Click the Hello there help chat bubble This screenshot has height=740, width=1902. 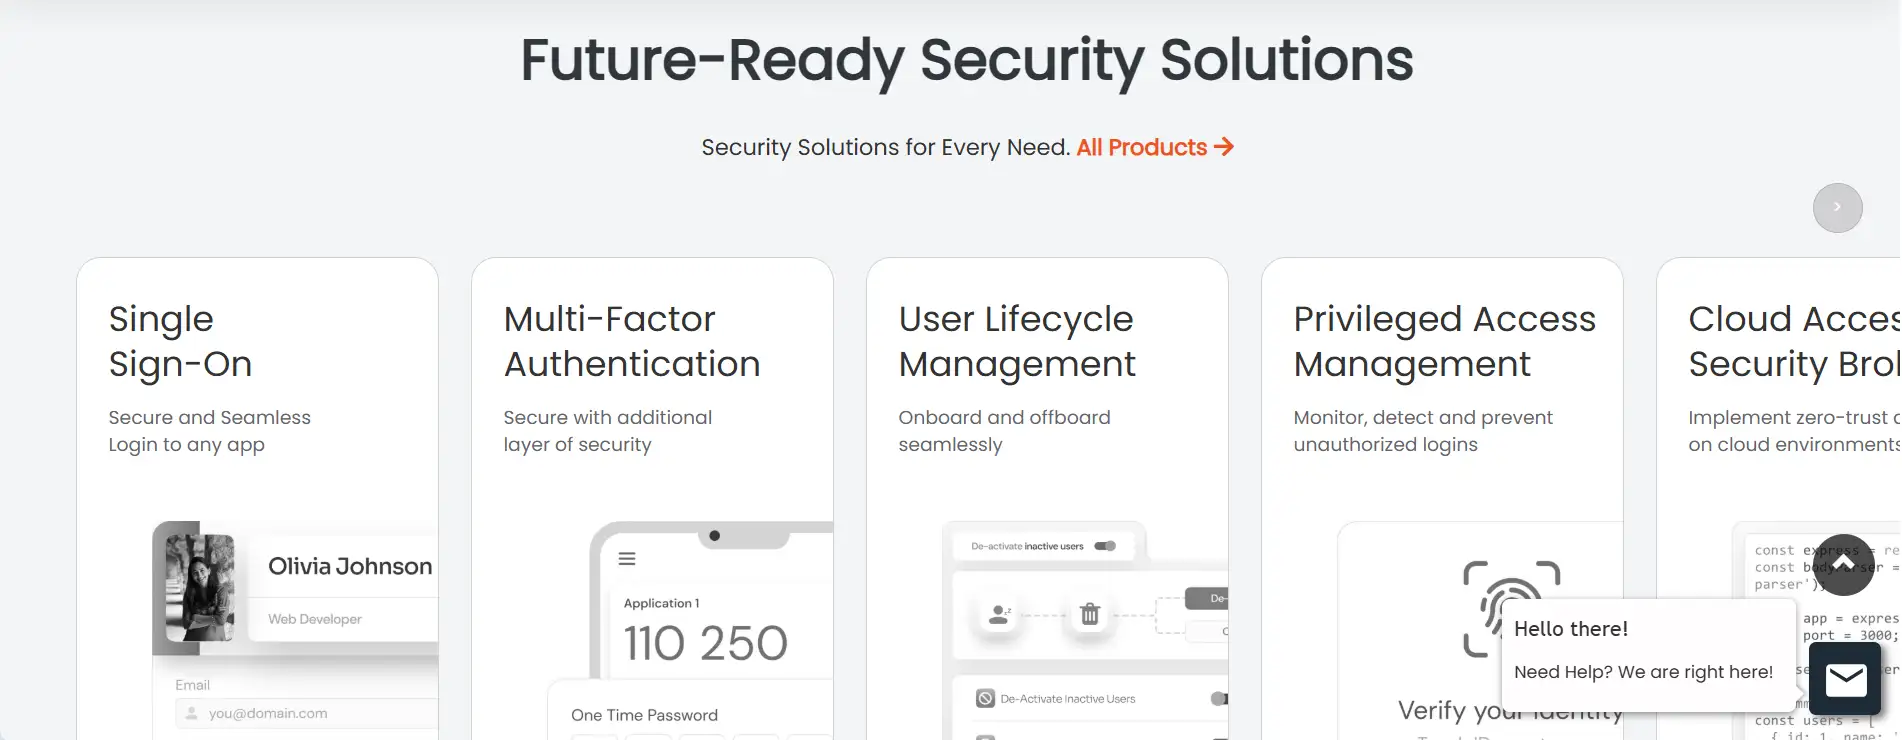(x=1643, y=650)
